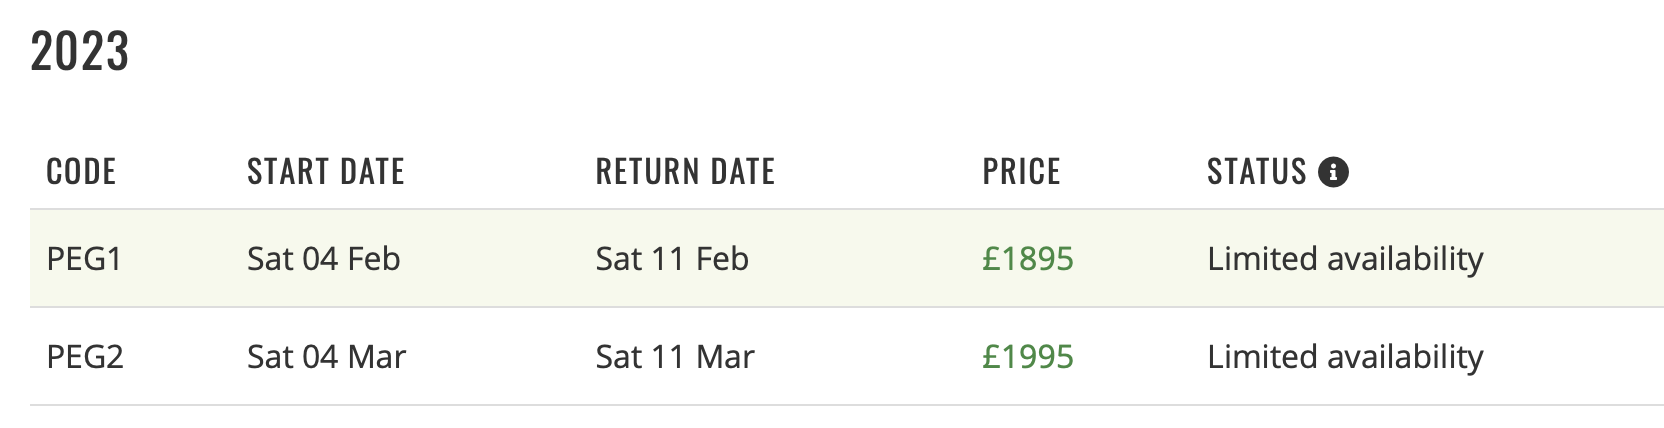Select the PEG1 departure row
This screenshot has height=428, width=1664.
pyautogui.click(x=847, y=259)
